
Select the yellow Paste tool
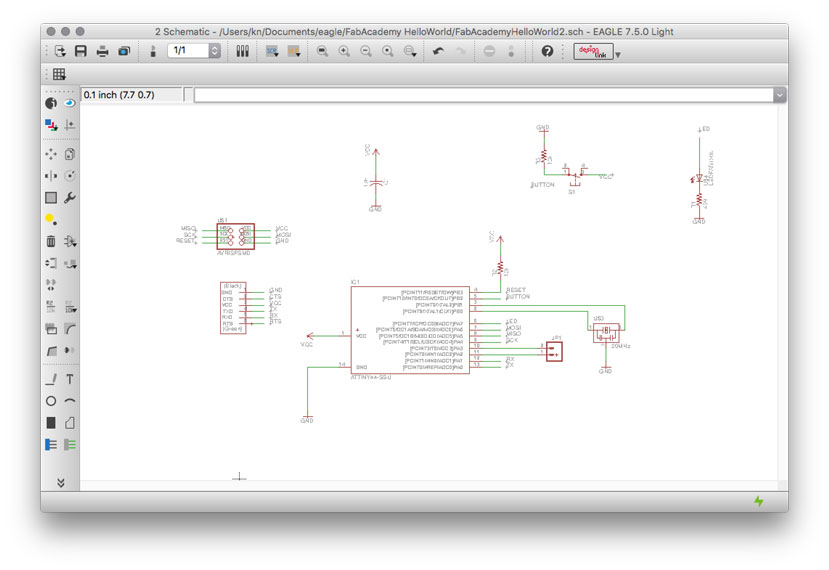point(51,219)
